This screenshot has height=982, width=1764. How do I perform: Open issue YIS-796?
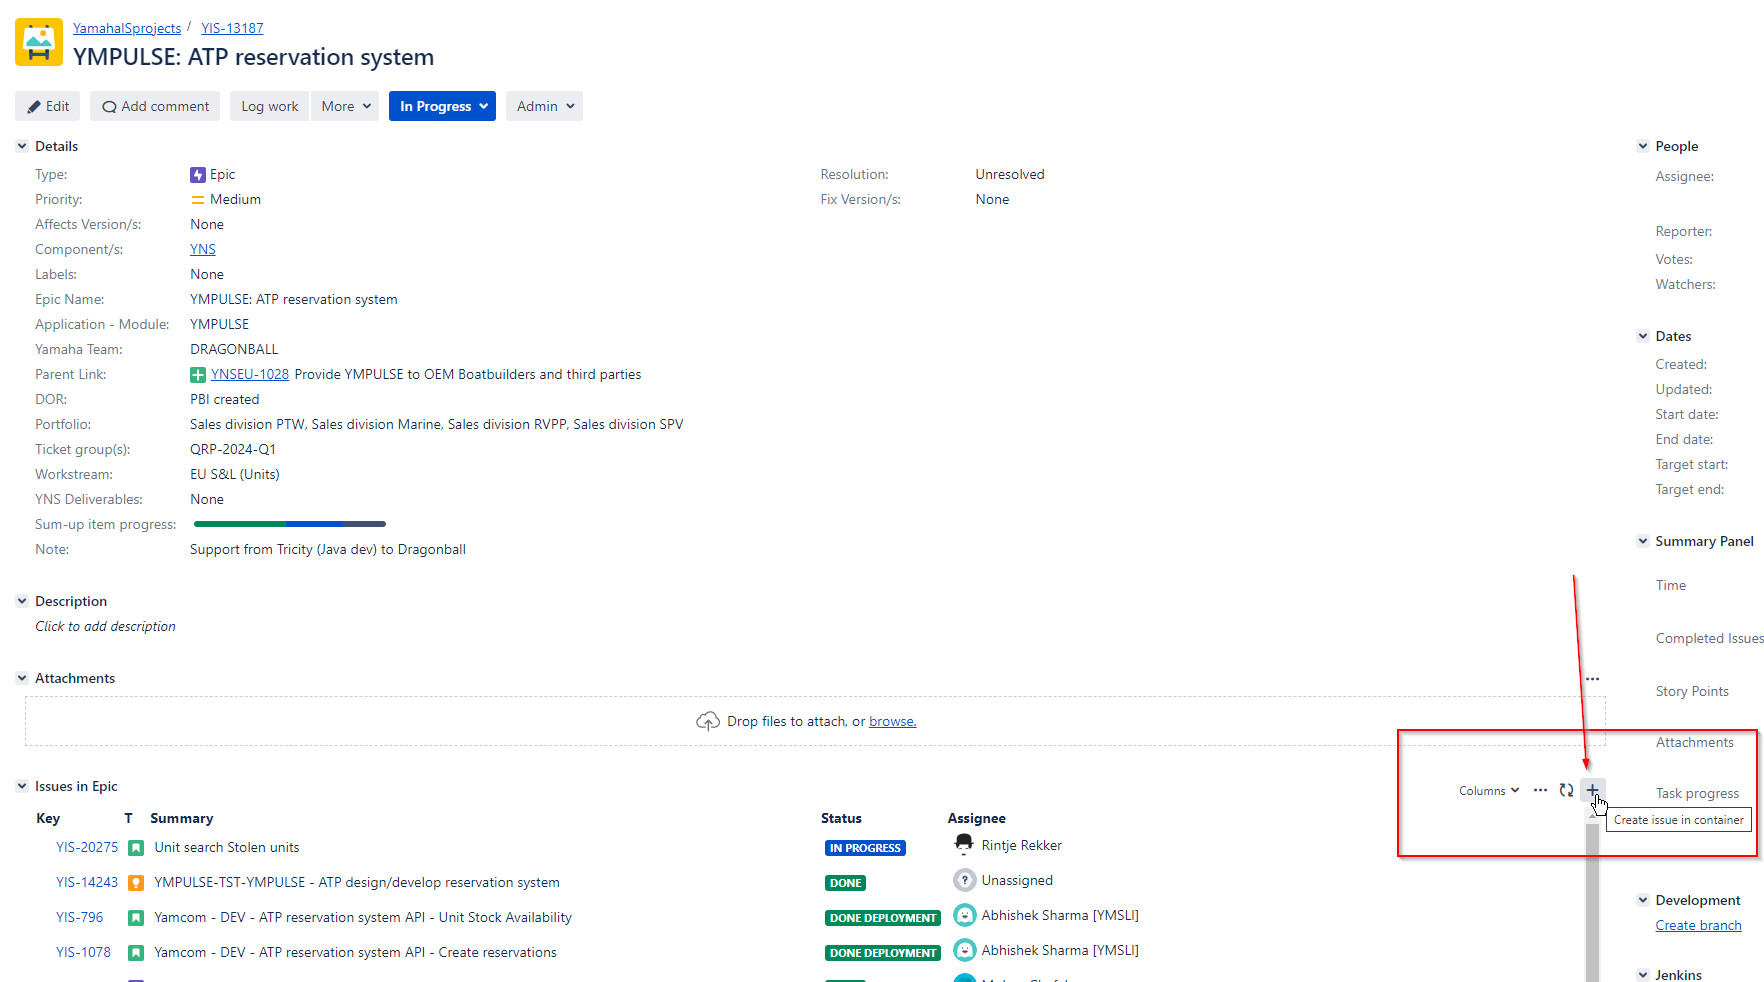click(80, 917)
